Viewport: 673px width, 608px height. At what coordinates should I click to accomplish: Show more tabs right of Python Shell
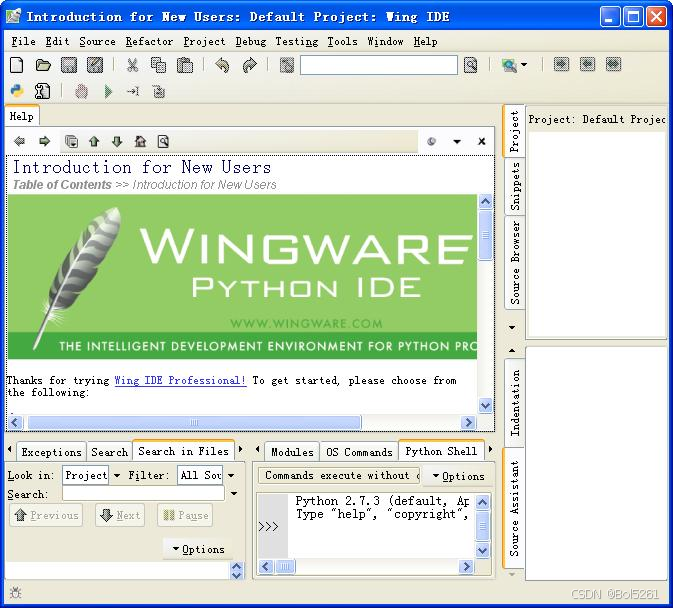[490, 449]
